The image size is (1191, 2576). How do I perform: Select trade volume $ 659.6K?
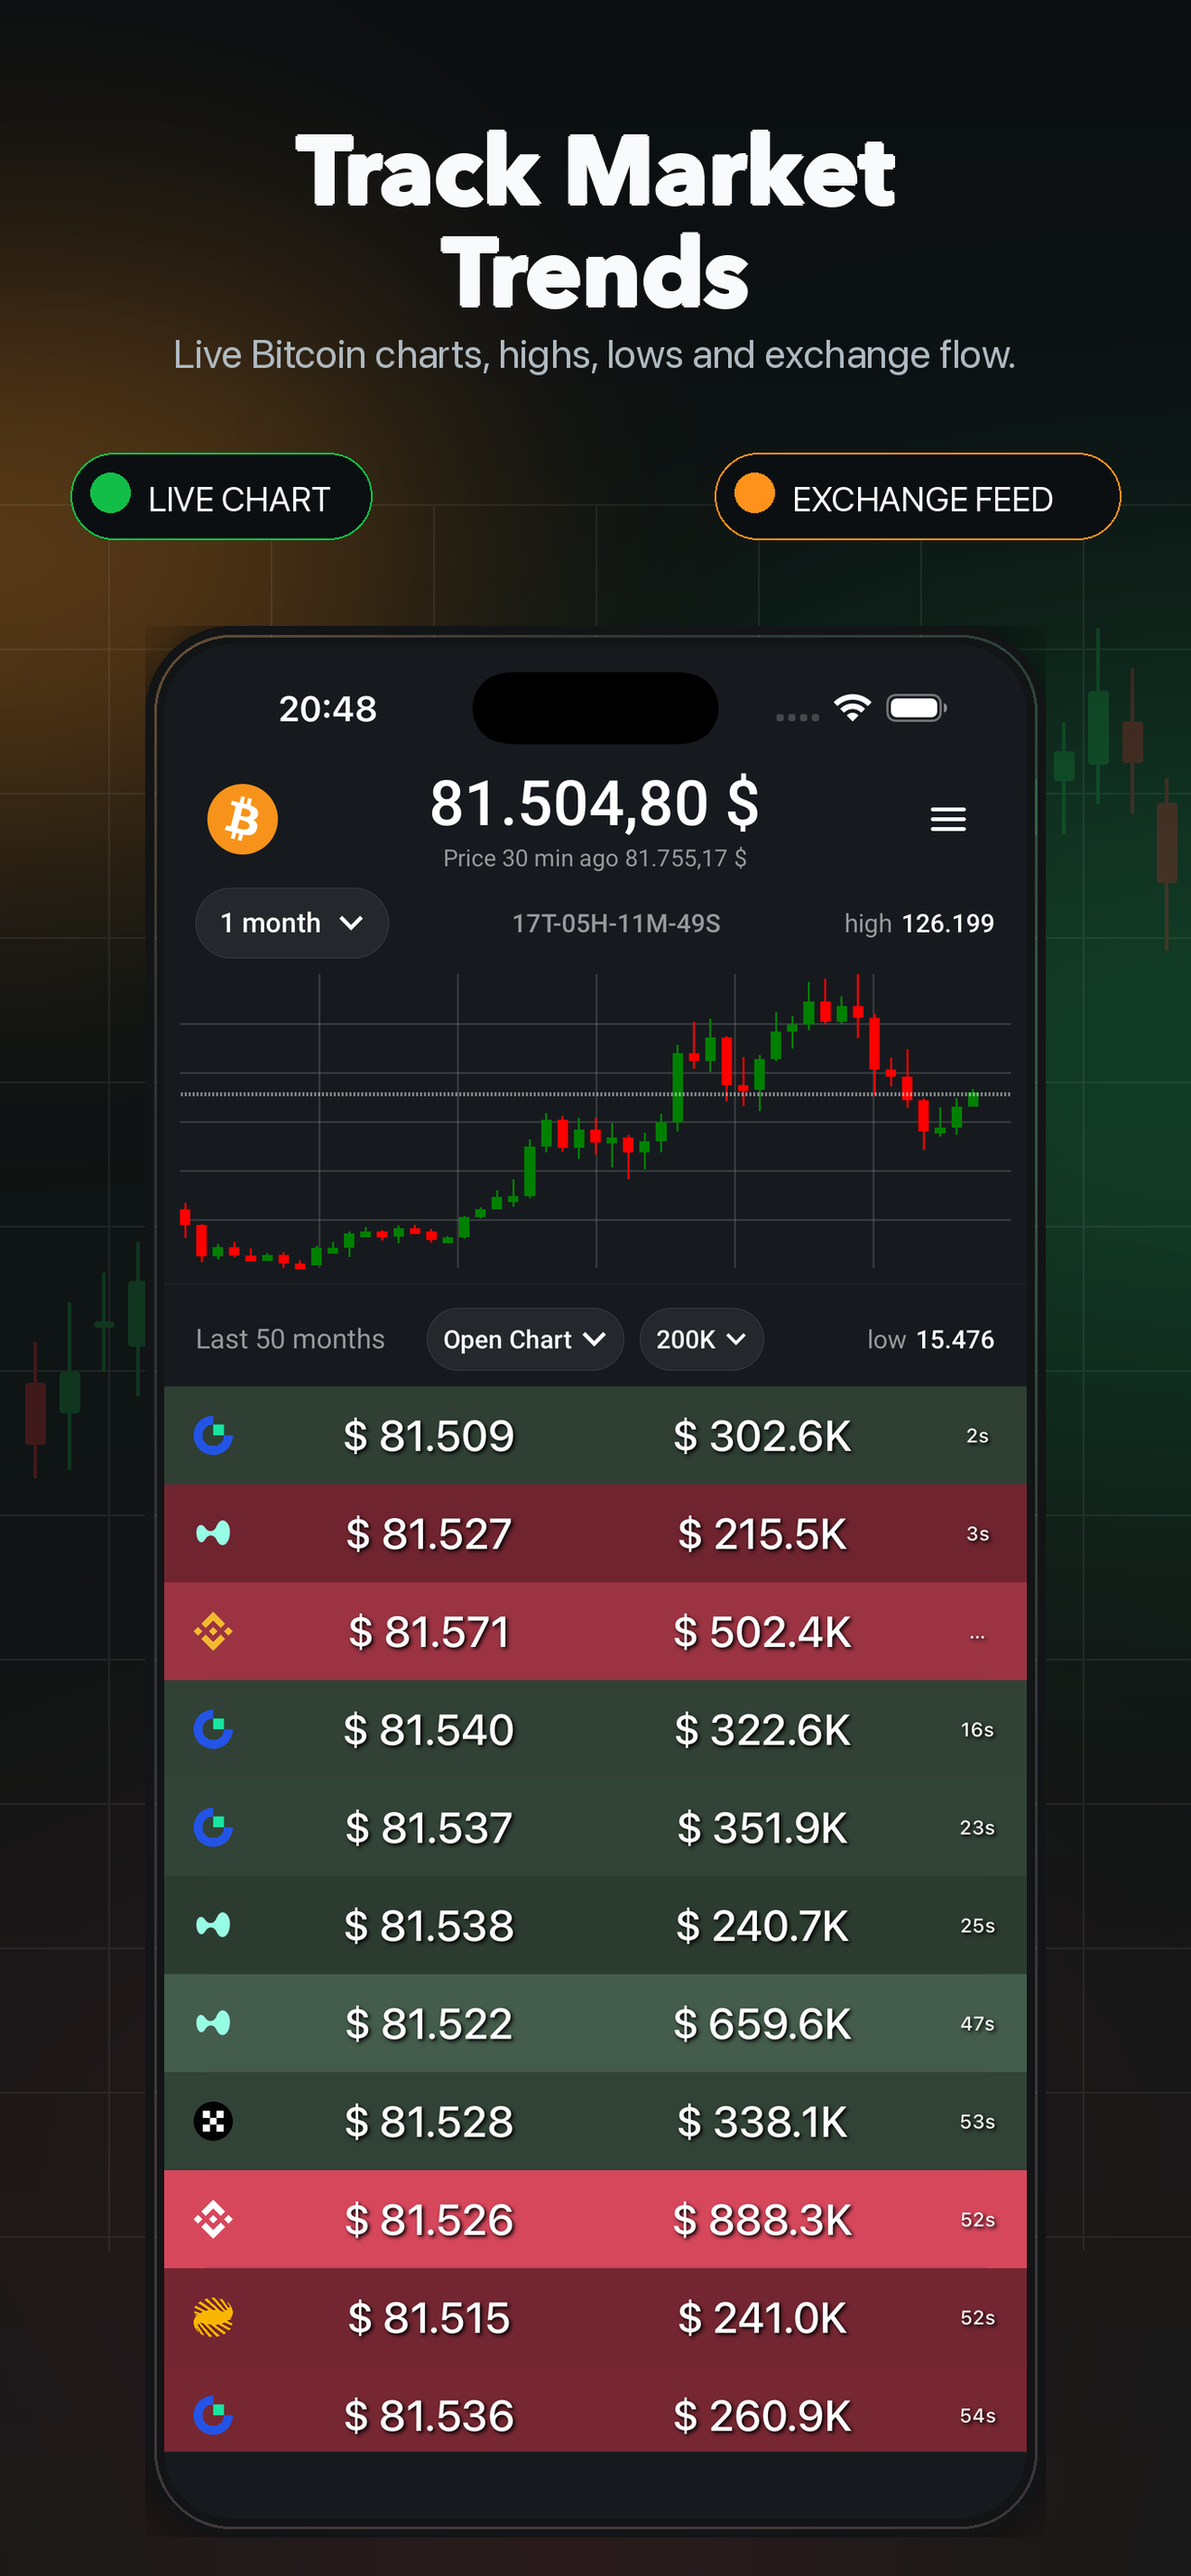[762, 2024]
